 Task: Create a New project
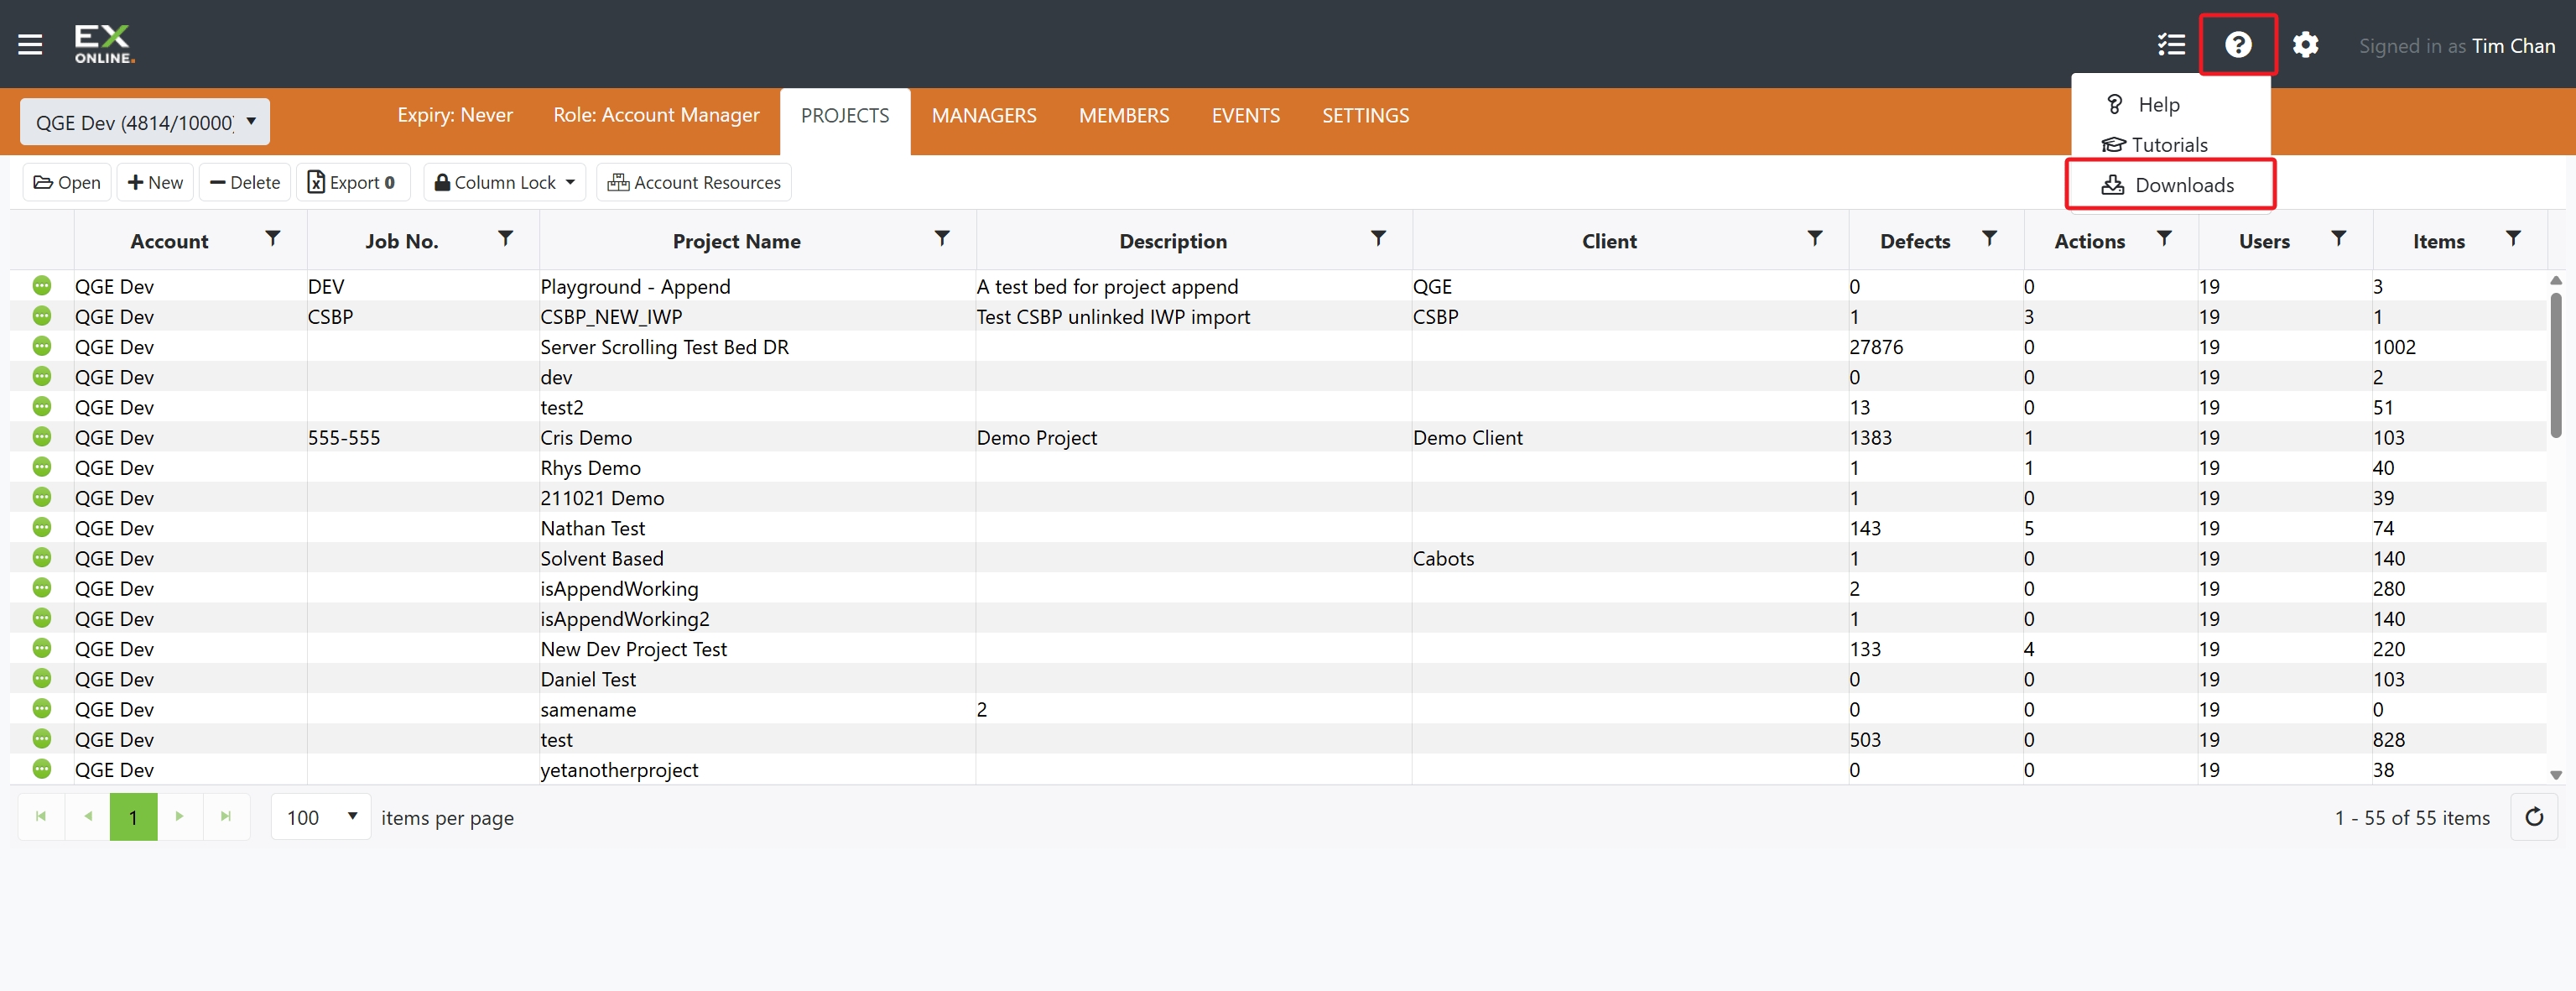click(x=155, y=182)
